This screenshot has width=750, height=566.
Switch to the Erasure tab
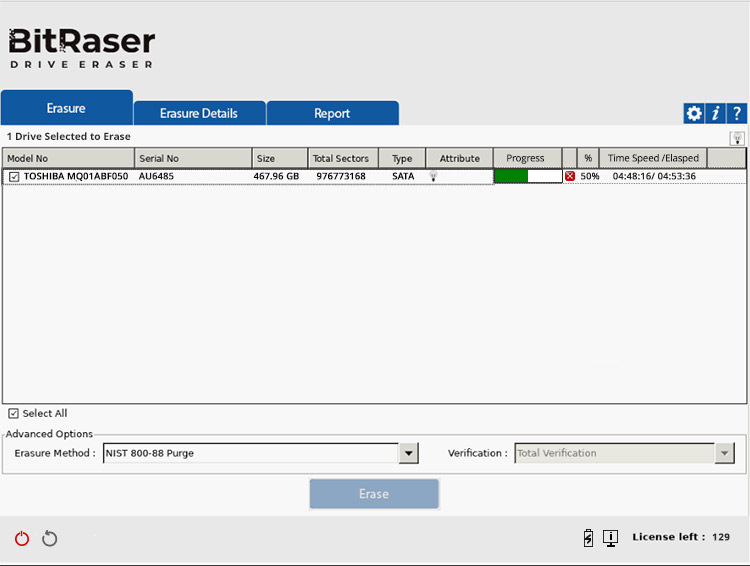click(66, 108)
